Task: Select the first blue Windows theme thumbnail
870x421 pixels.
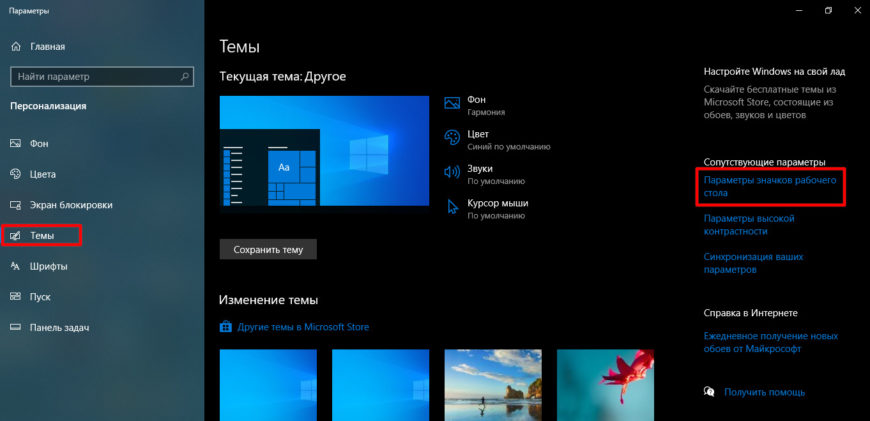Action: coord(268,385)
